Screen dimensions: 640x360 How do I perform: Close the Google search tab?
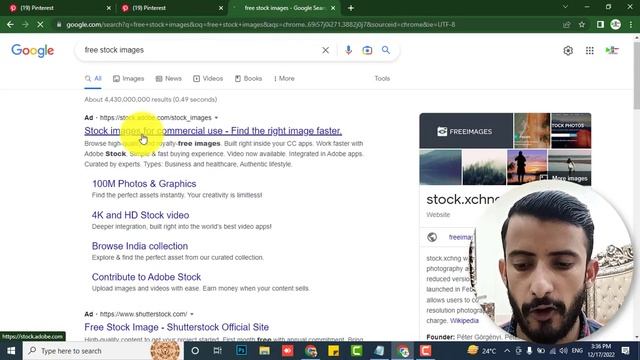click(x=333, y=8)
